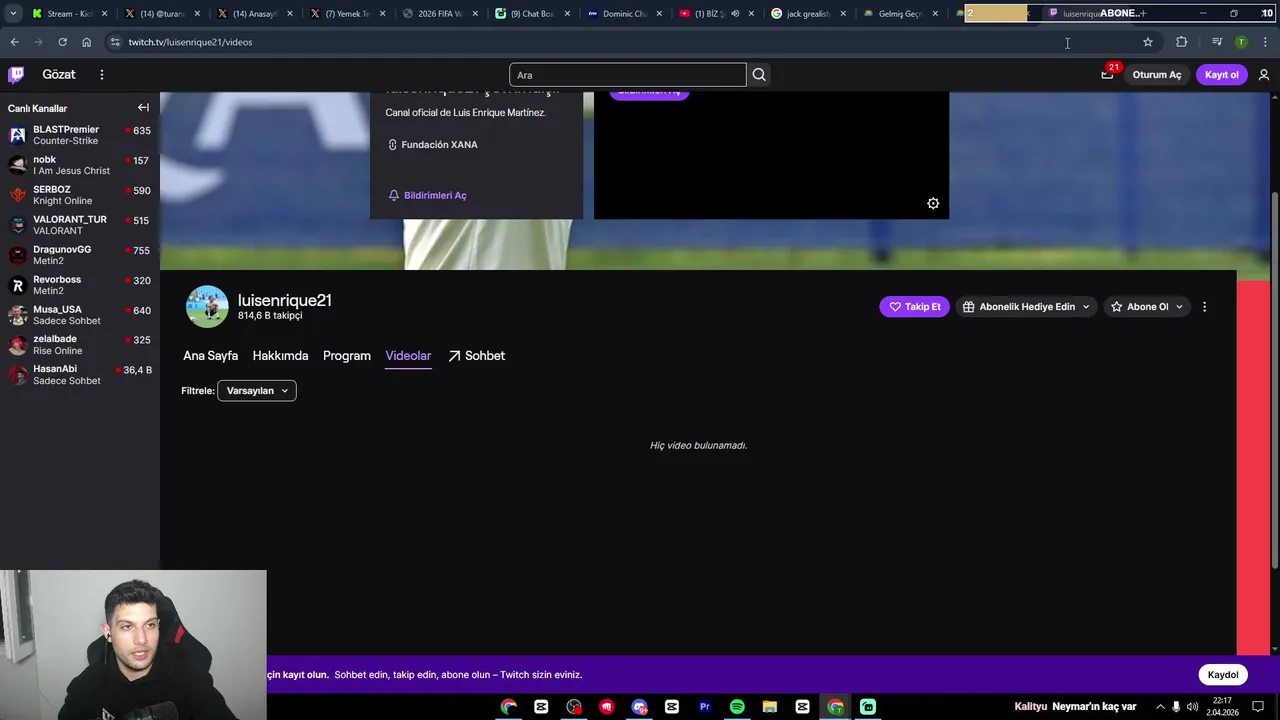Open File Explorer from the taskbar
This screenshot has height=720, width=1280.
[770, 707]
